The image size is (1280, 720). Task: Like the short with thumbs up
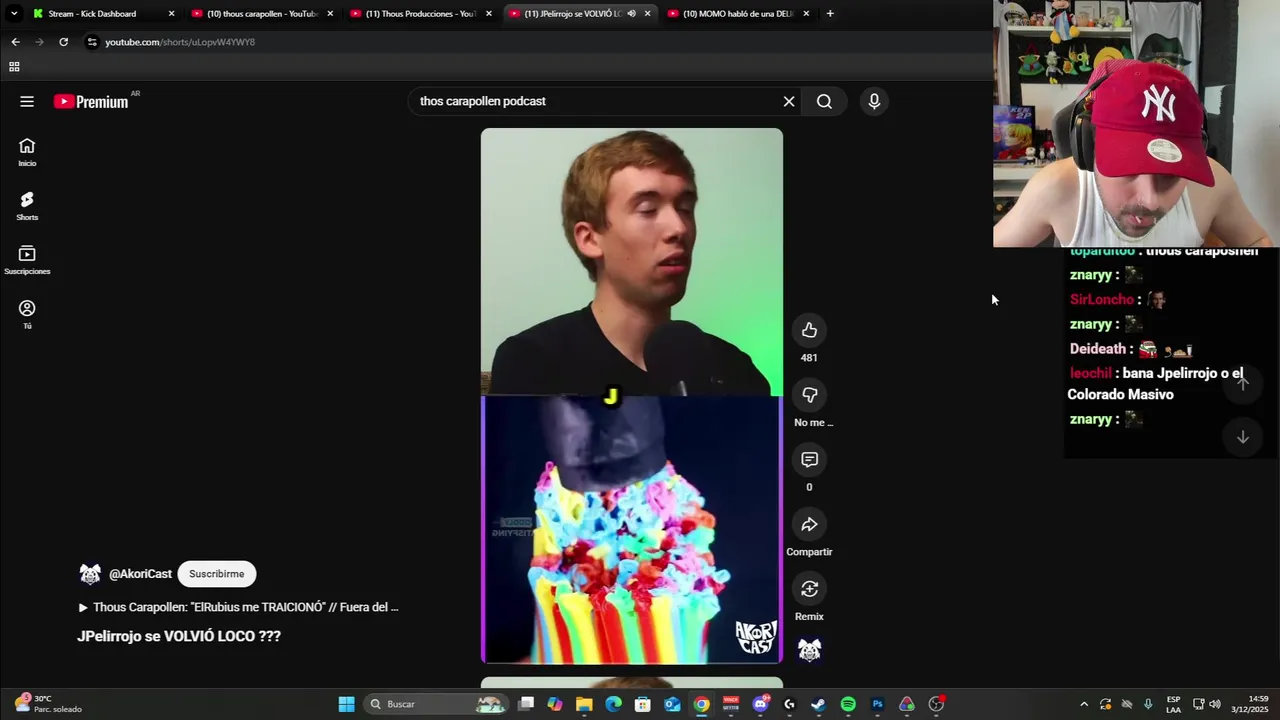pyautogui.click(x=809, y=330)
